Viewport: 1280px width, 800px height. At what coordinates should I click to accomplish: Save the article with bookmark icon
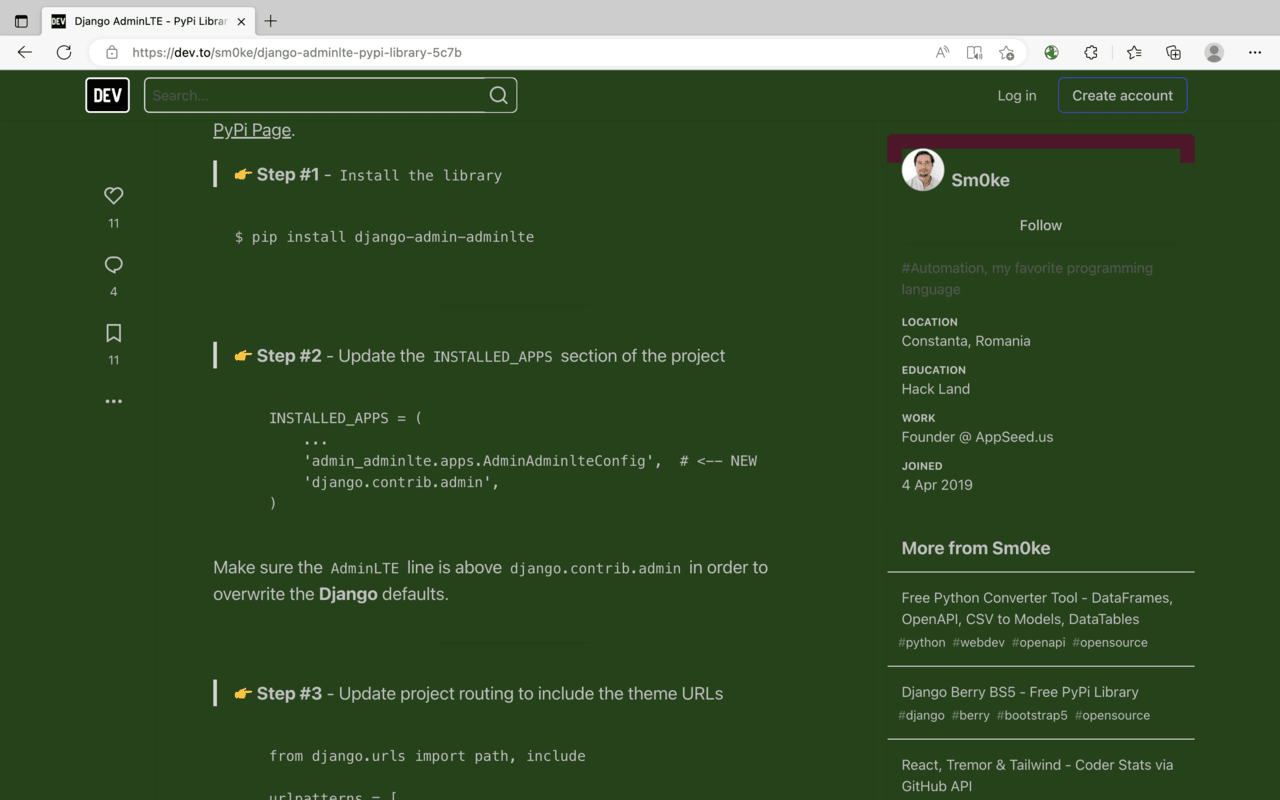114,333
